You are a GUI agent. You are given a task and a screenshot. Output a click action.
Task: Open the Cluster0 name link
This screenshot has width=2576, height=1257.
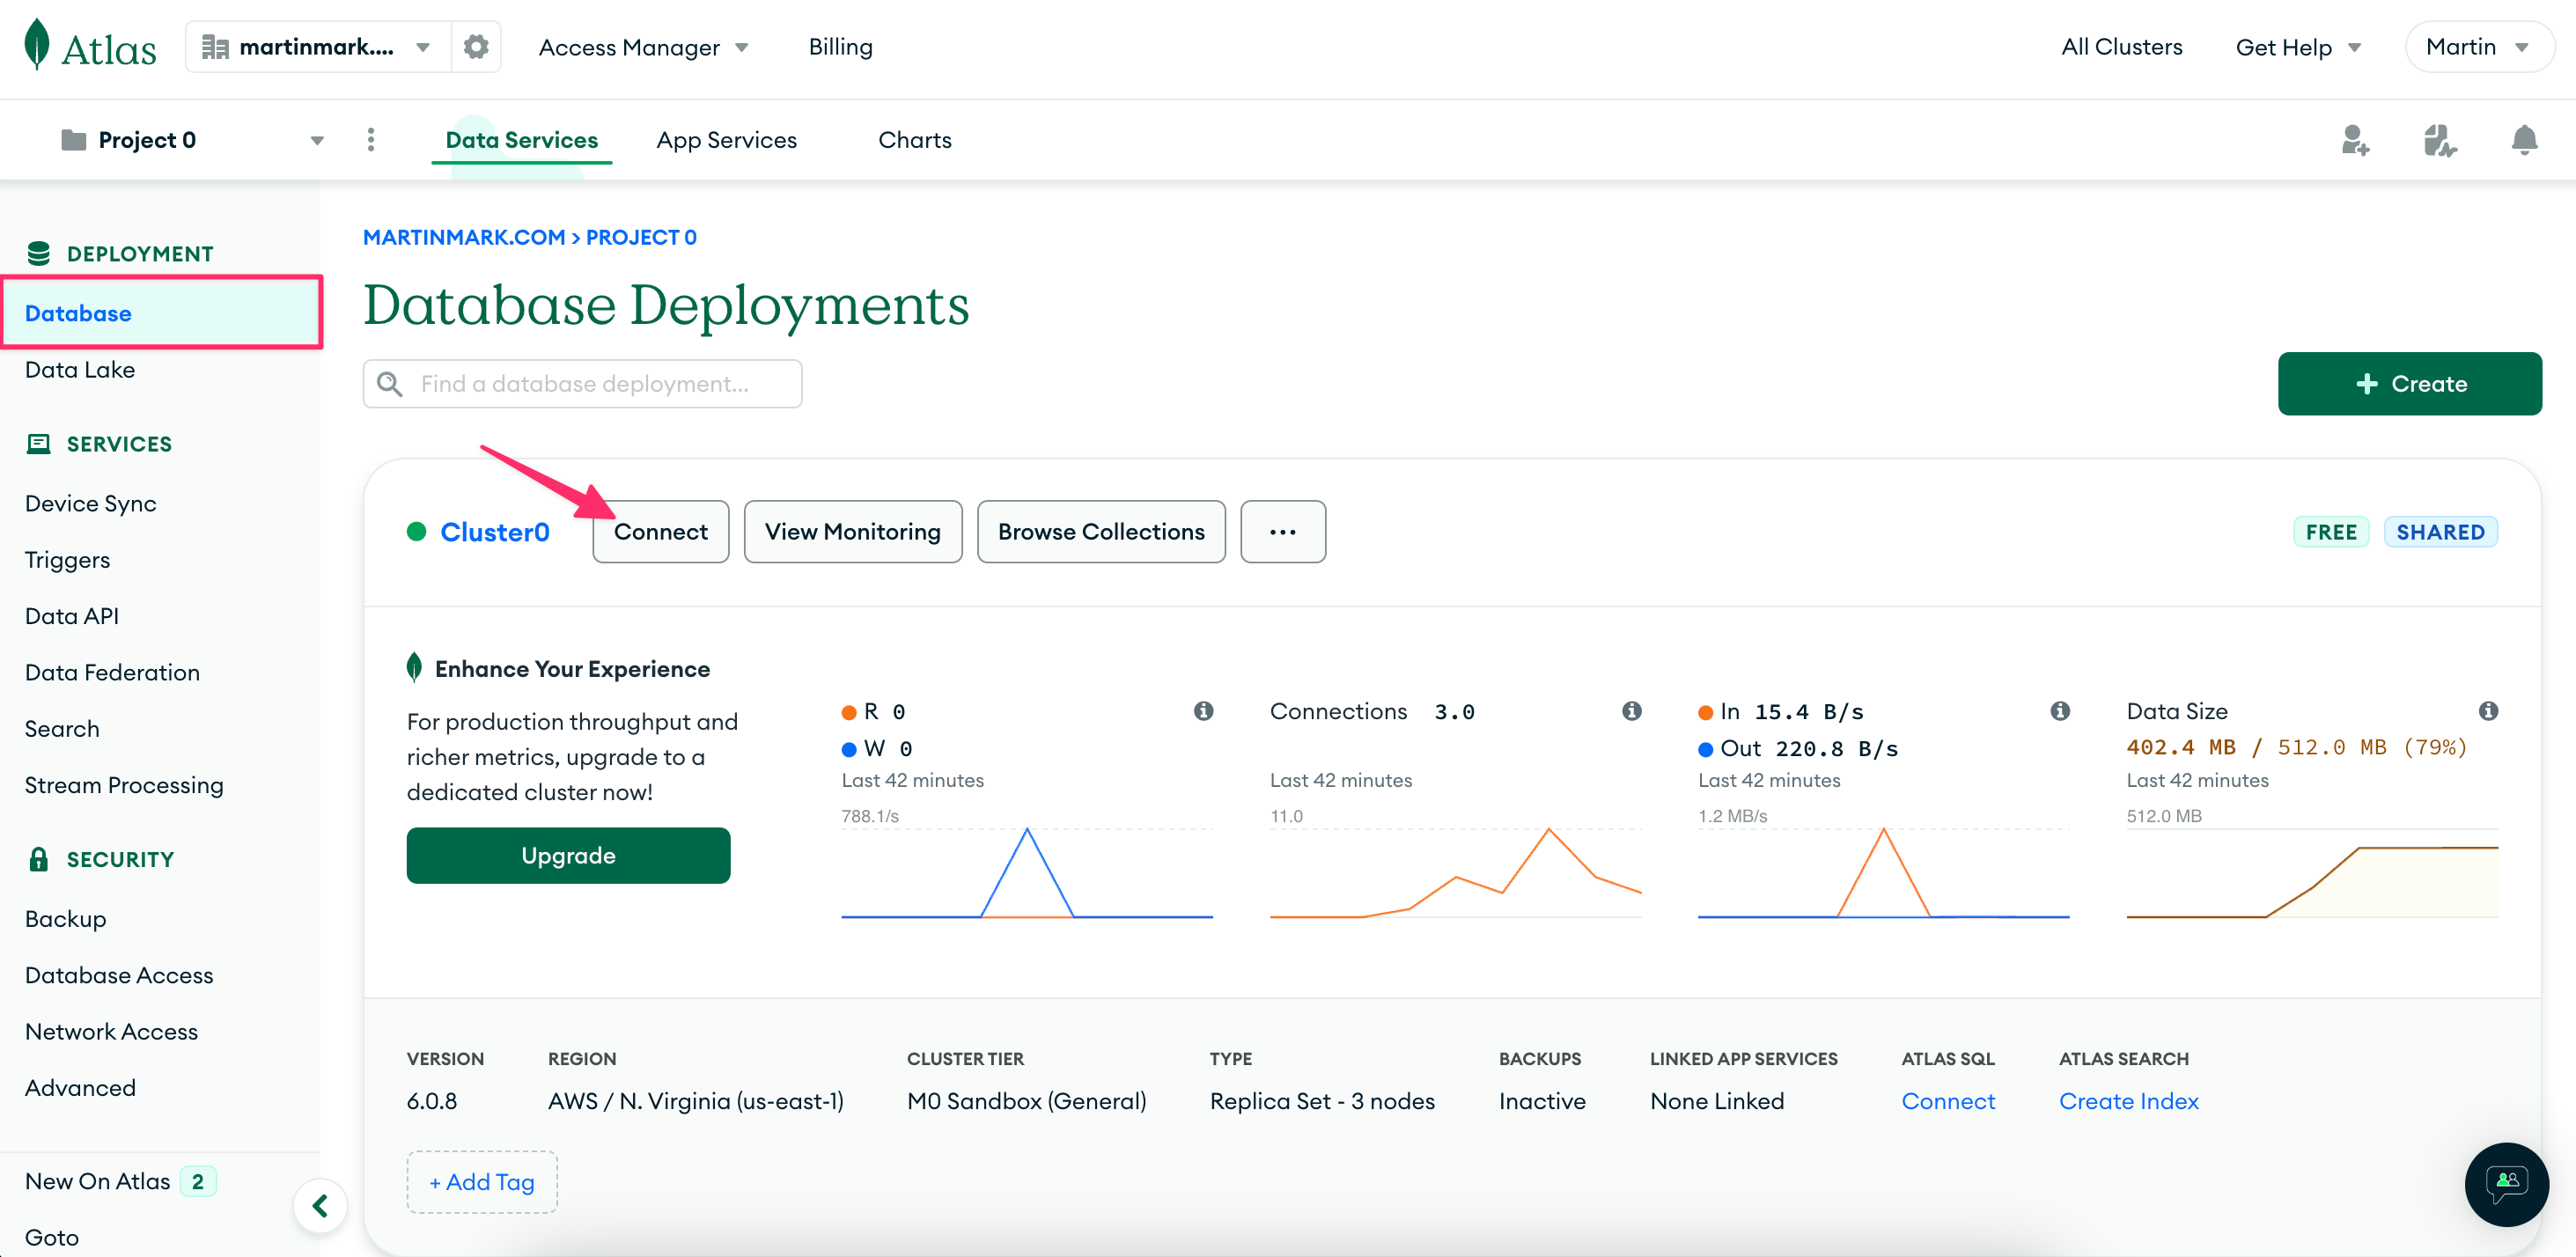pyautogui.click(x=495, y=532)
